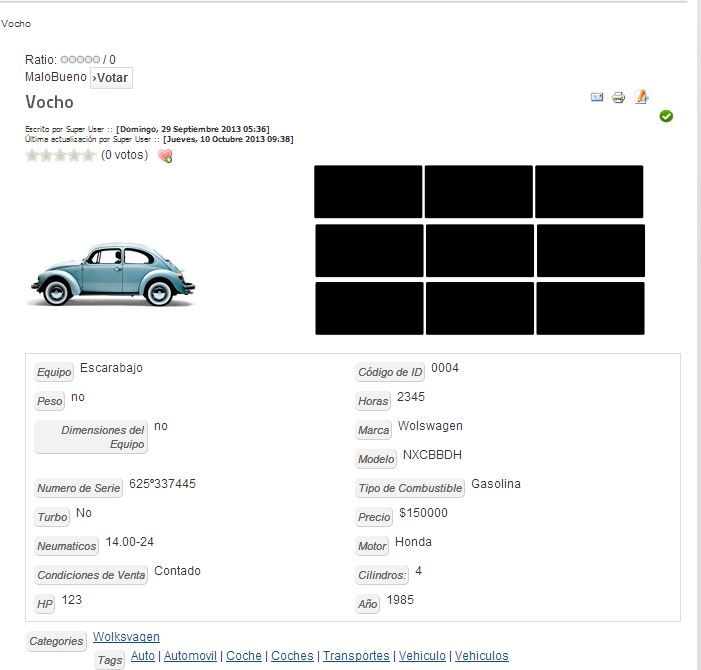Click the Tipo de Combustible label
Screen dimensions: 701x670
pyautogui.click(x=410, y=488)
